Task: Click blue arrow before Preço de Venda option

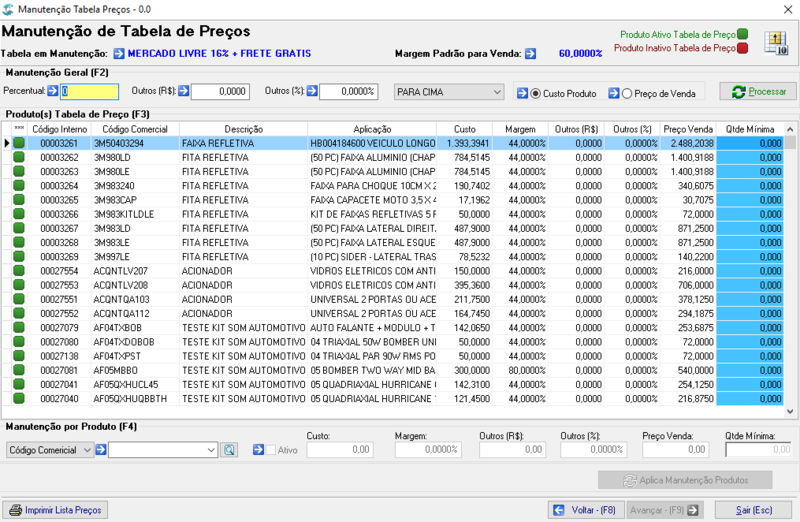Action: (x=614, y=93)
